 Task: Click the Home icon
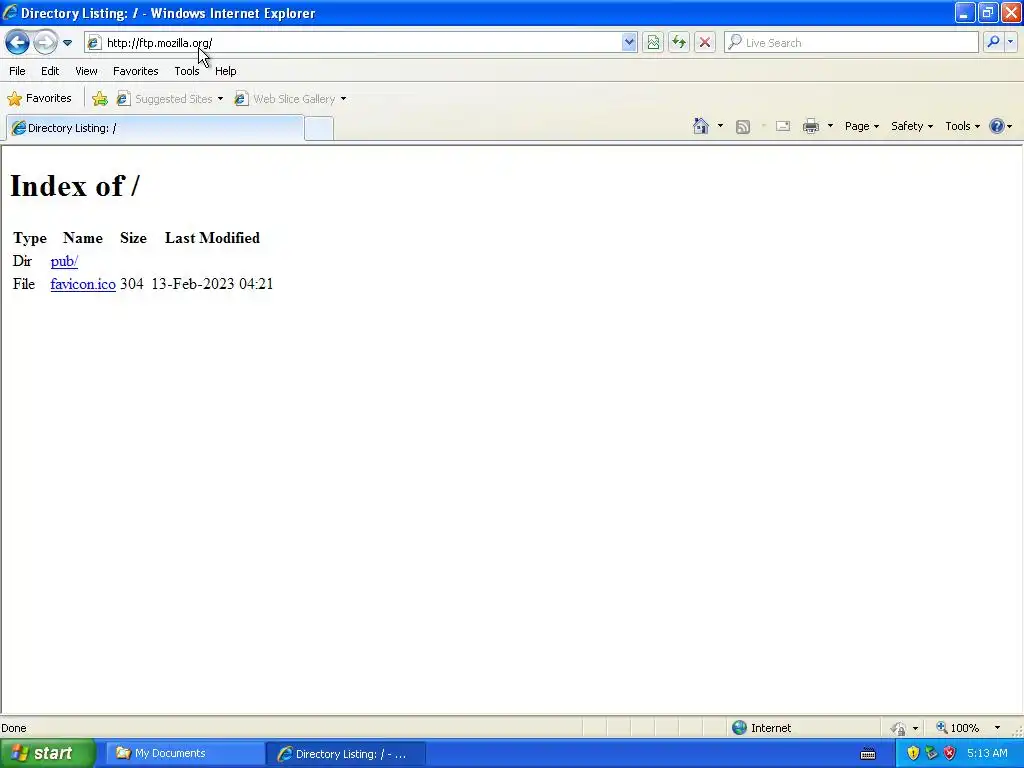pyautogui.click(x=701, y=126)
